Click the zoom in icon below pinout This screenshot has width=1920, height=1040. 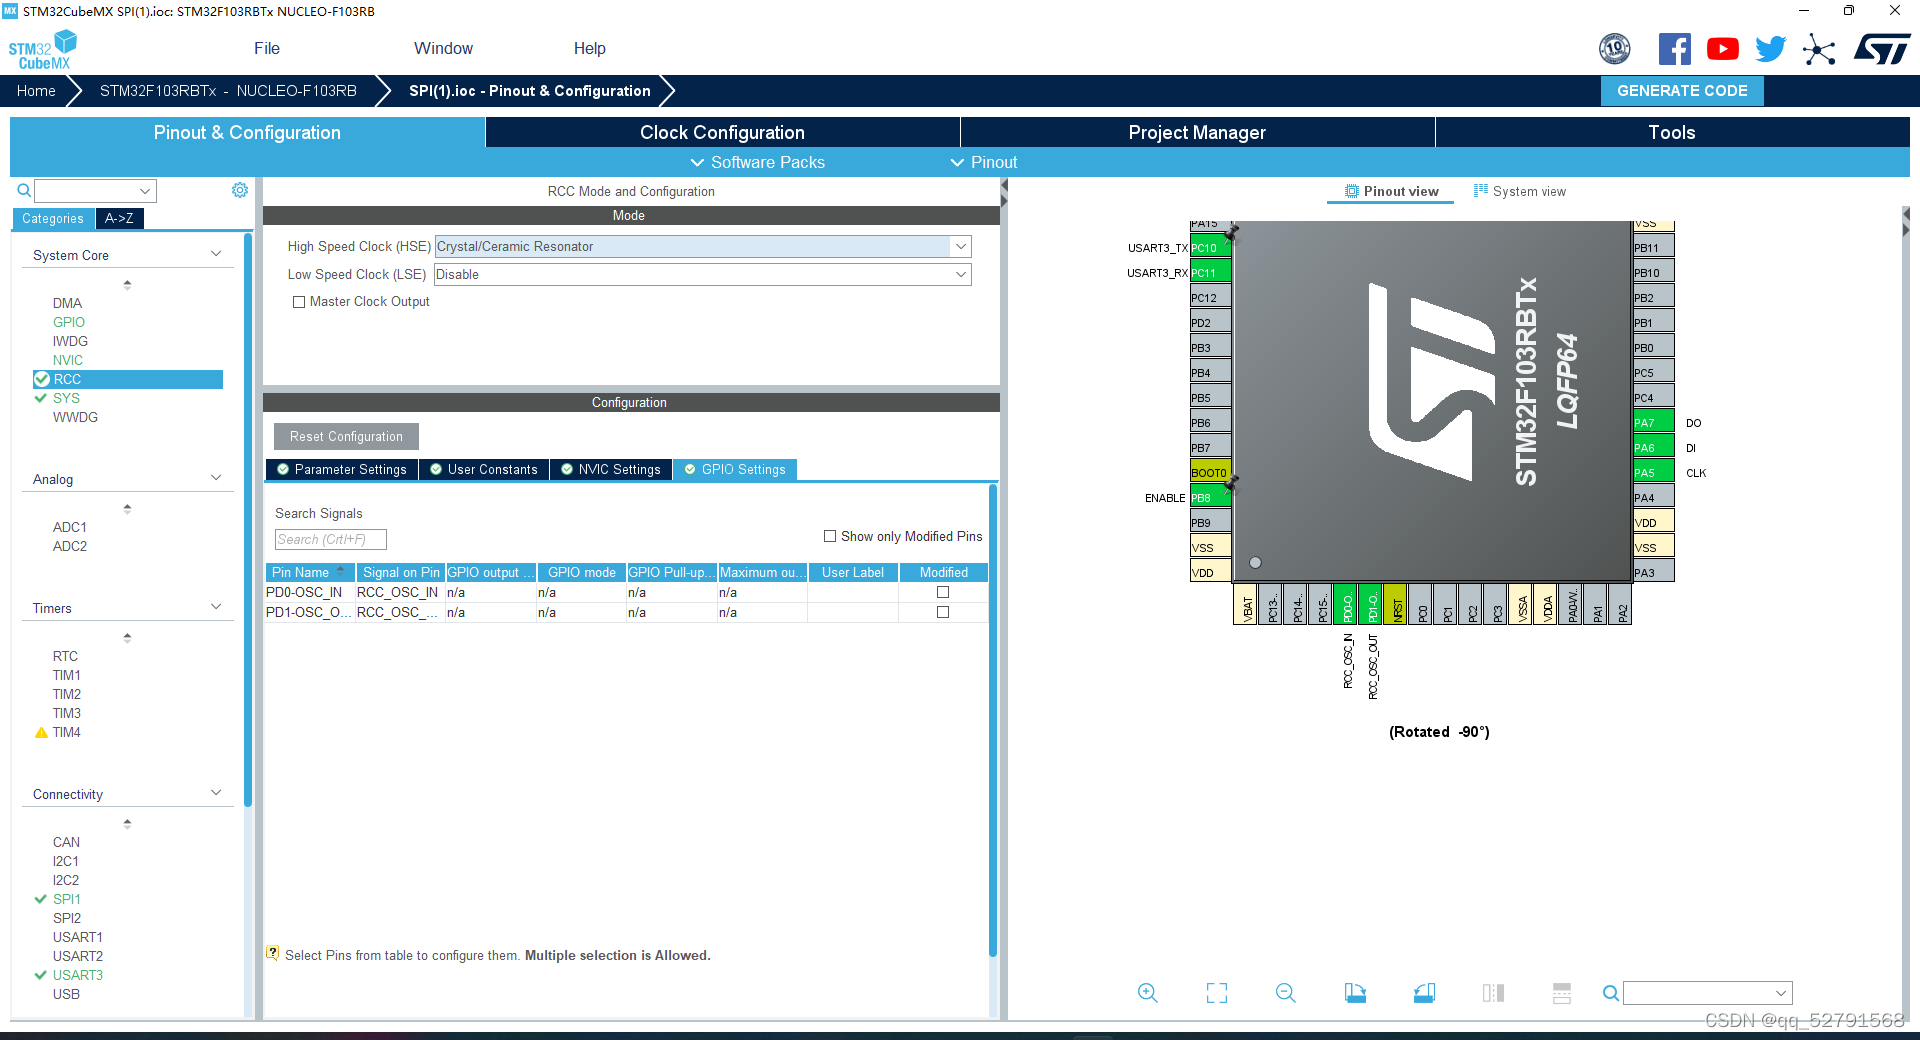[1147, 993]
